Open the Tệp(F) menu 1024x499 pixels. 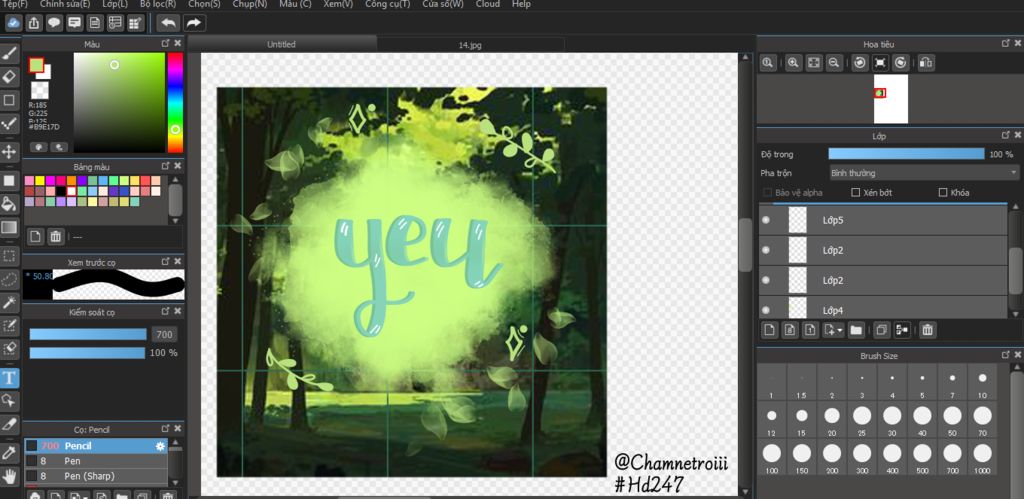click(x=14, y=4)
